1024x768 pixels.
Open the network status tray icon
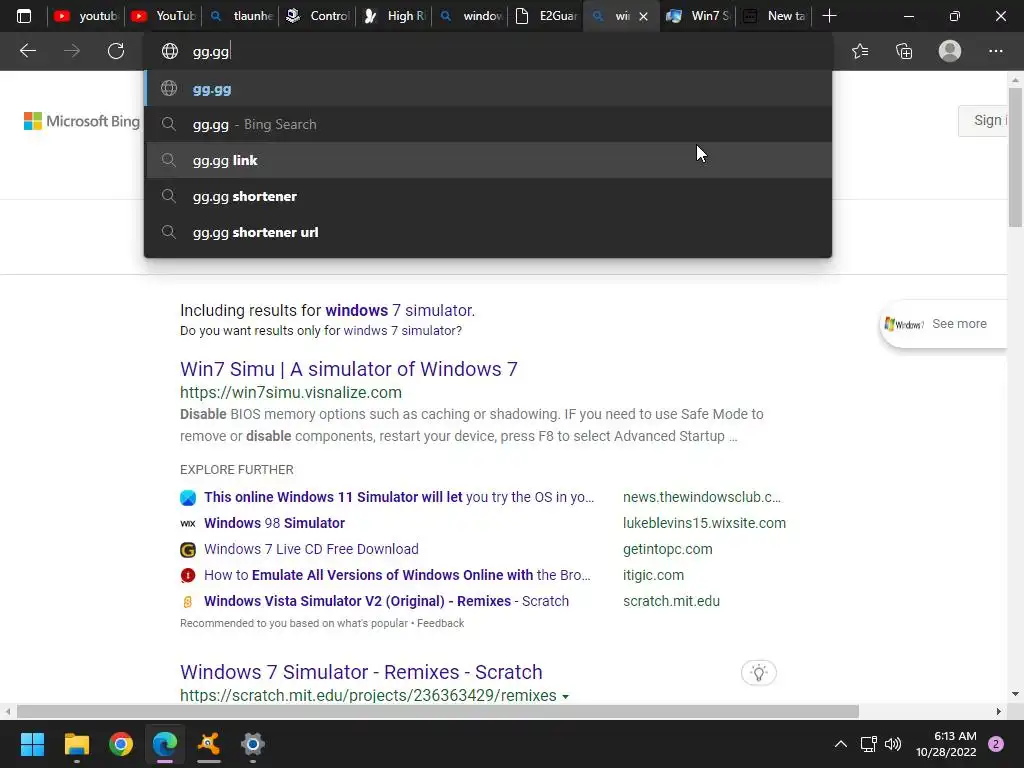(869, 744)
